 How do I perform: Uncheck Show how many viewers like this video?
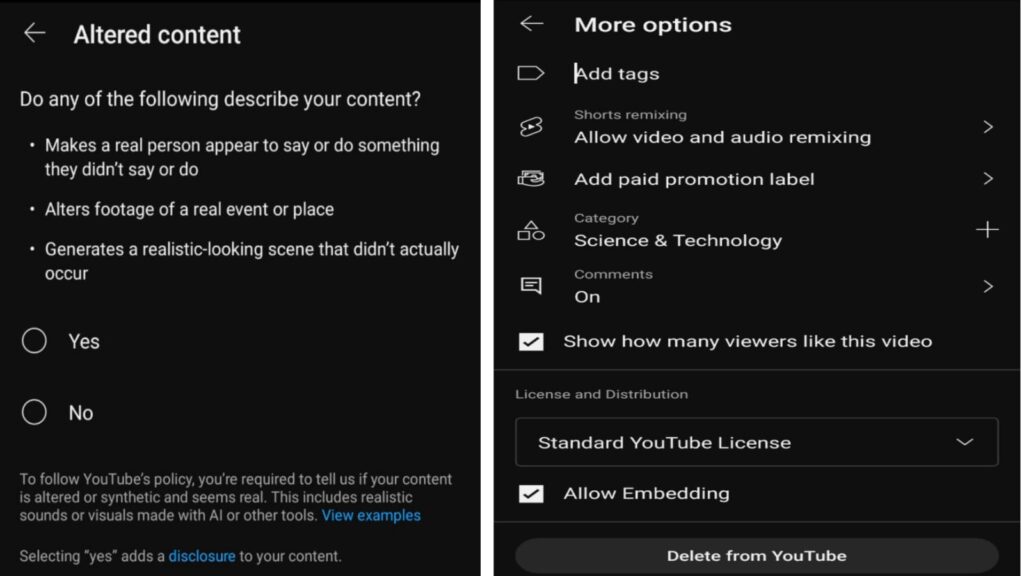(531, 341)
